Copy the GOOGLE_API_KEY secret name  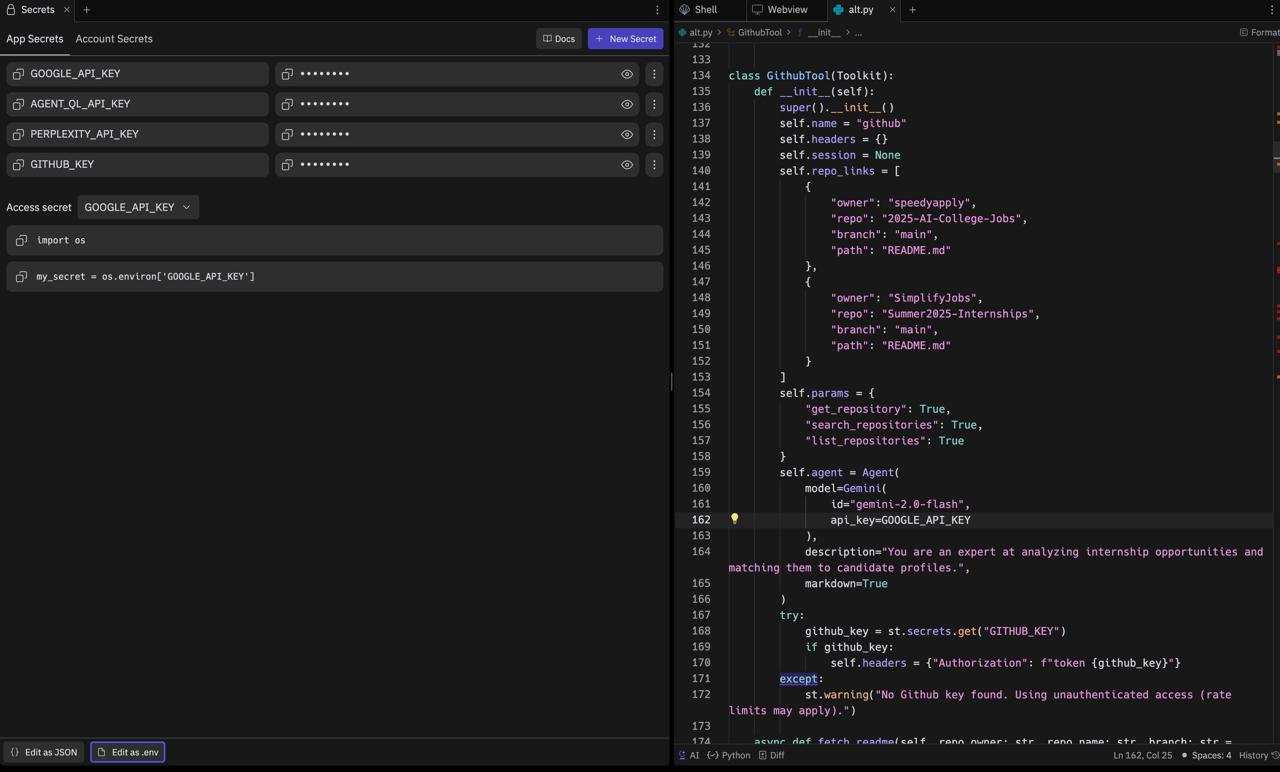(18, 74)
